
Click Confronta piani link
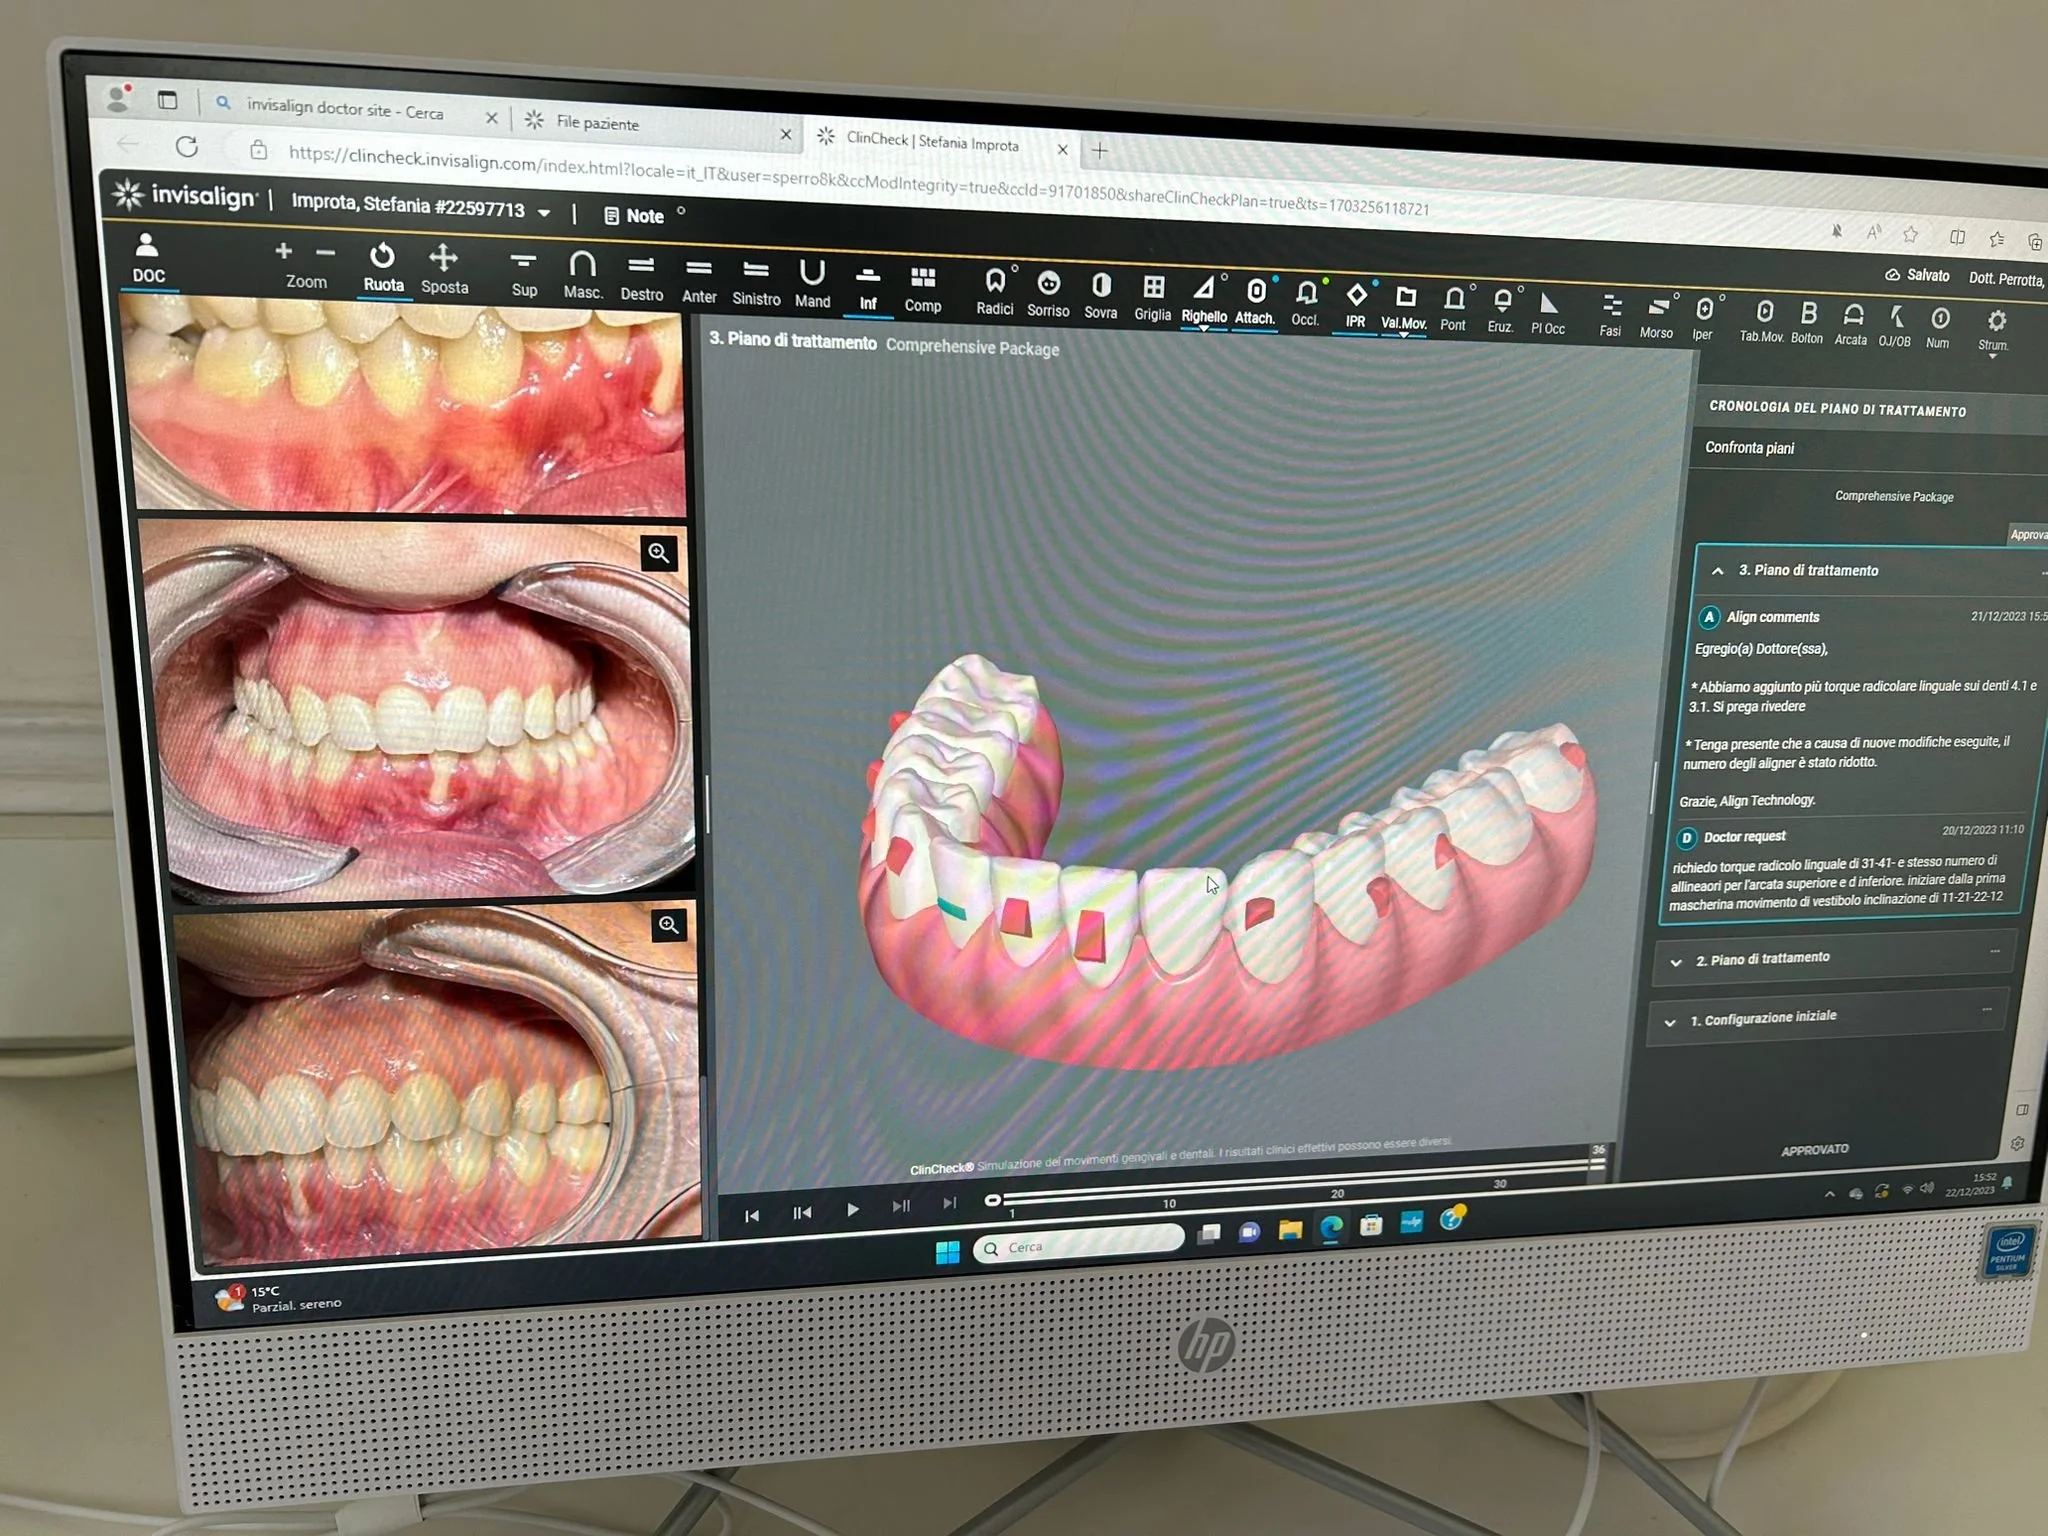(x=1749, y=448)
